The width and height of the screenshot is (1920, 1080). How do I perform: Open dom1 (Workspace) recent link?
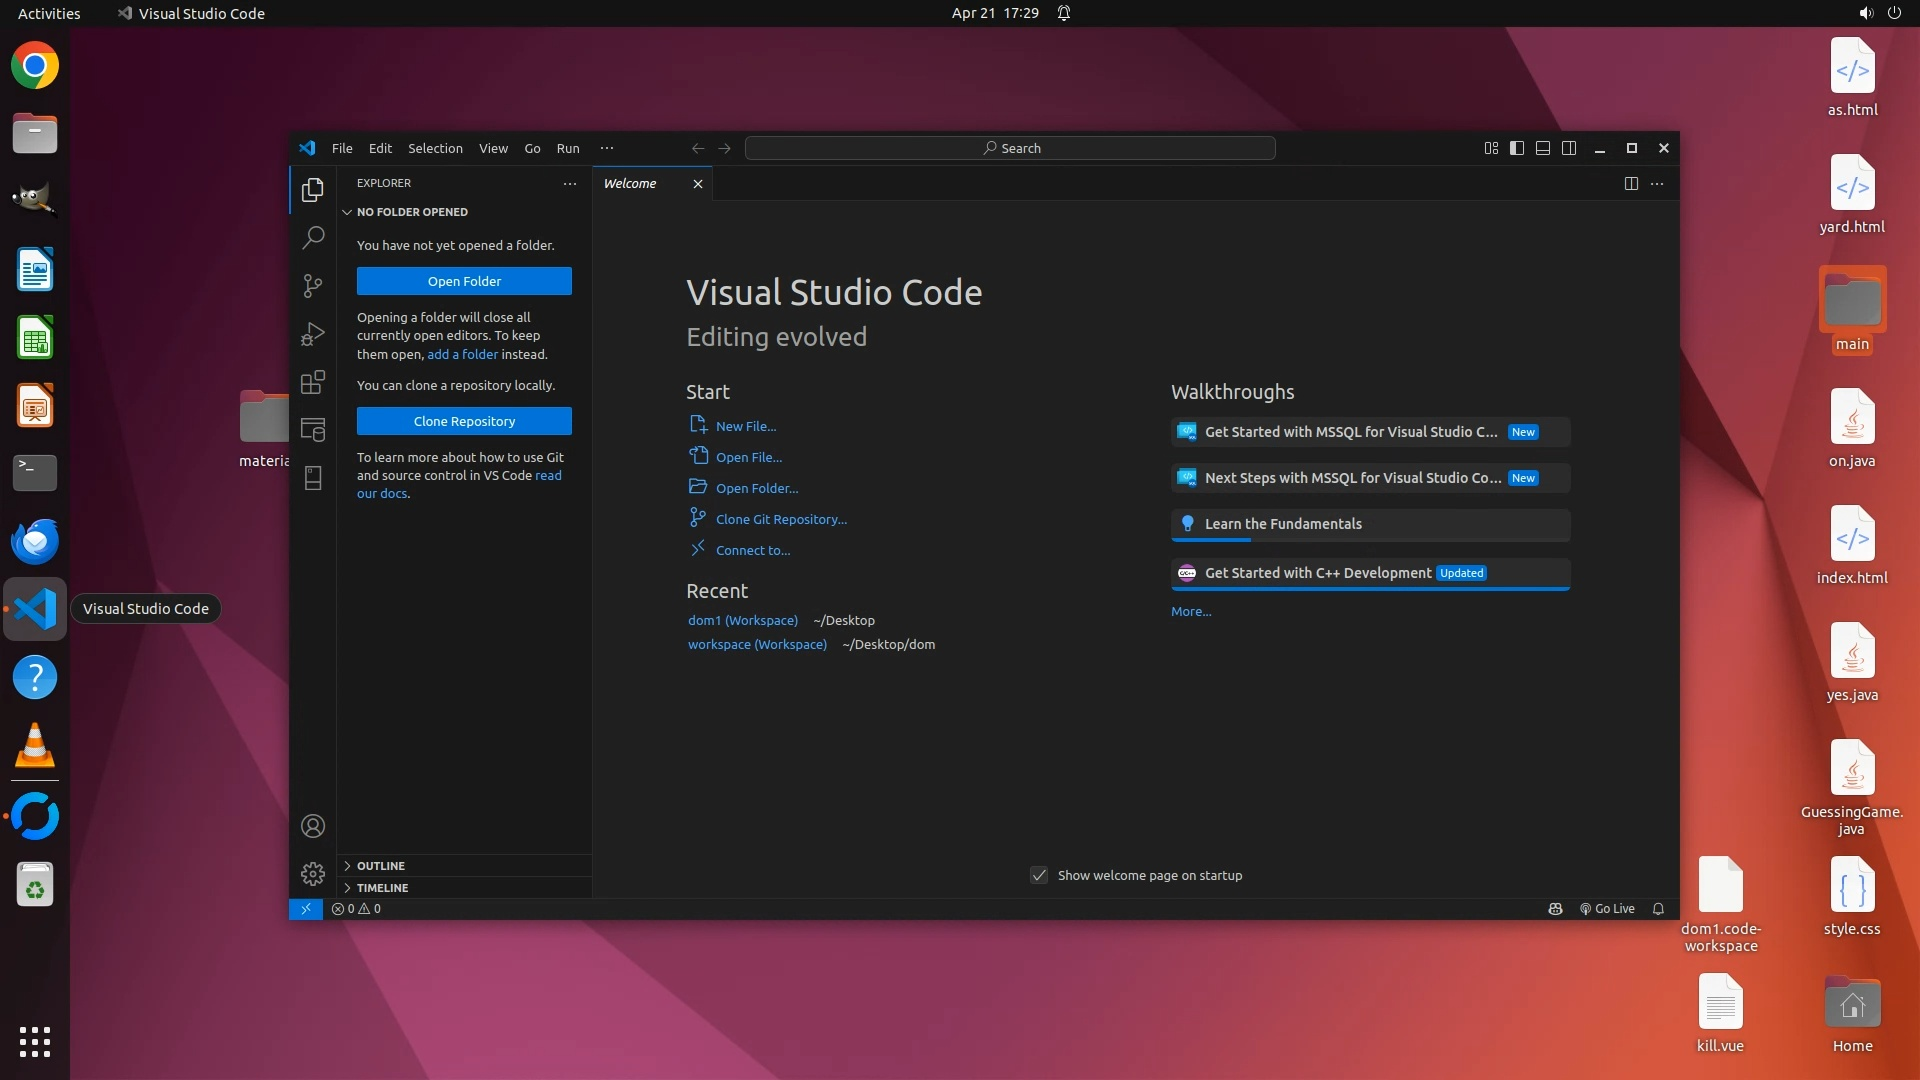pos(742,620)
